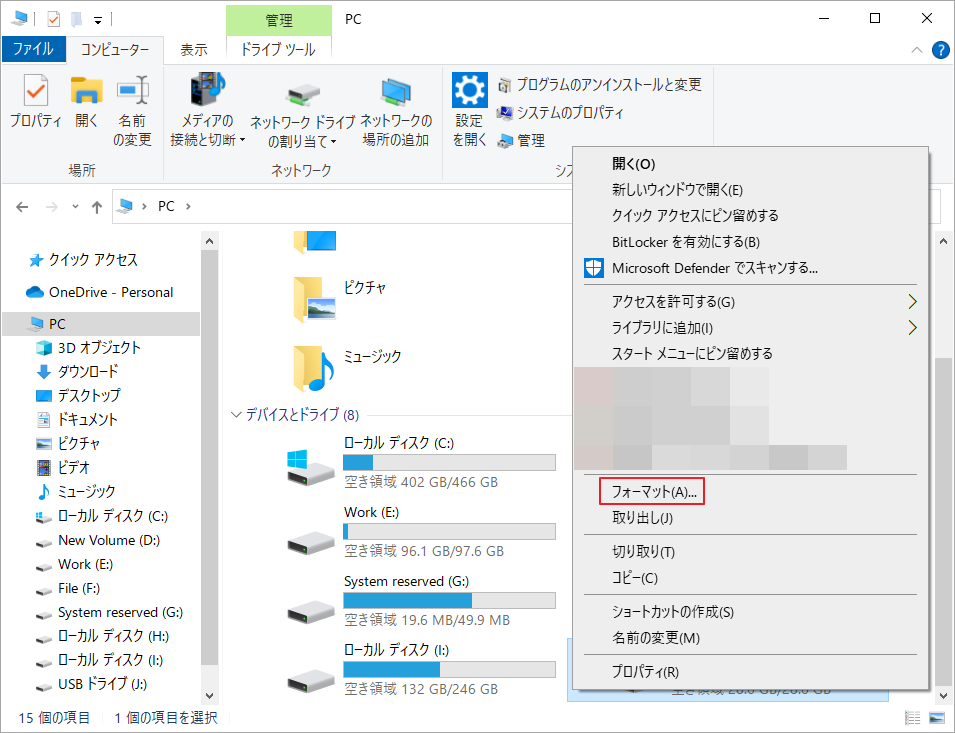The height and width of the screenshot is (733, 955).
Task: Click PC in the address bar
Action: (x=166, y=206)
